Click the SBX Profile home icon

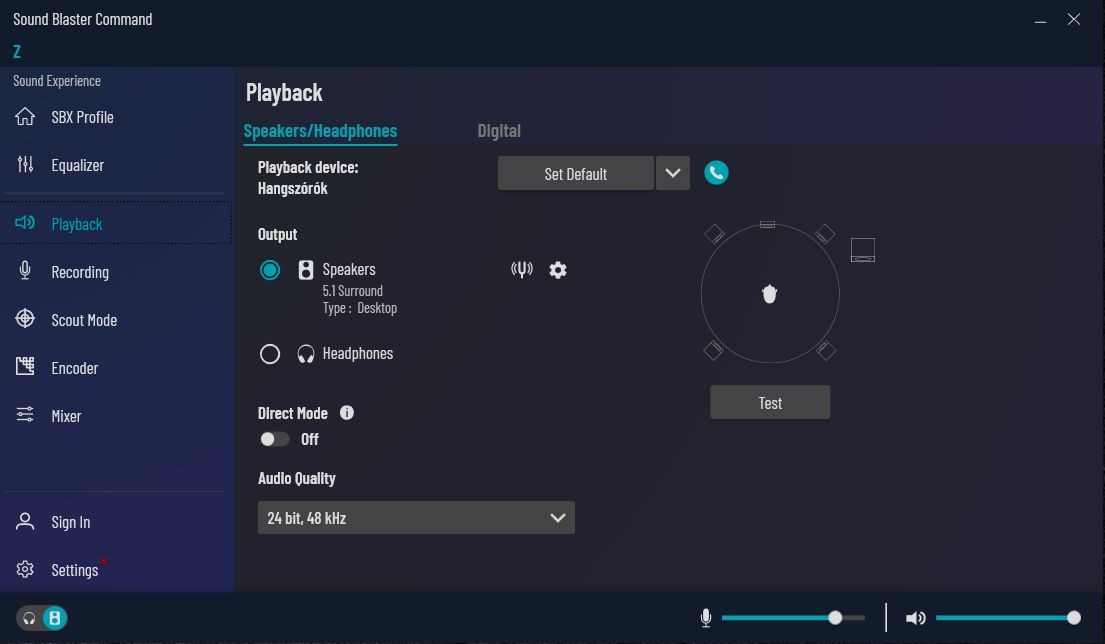pos(25,116)
